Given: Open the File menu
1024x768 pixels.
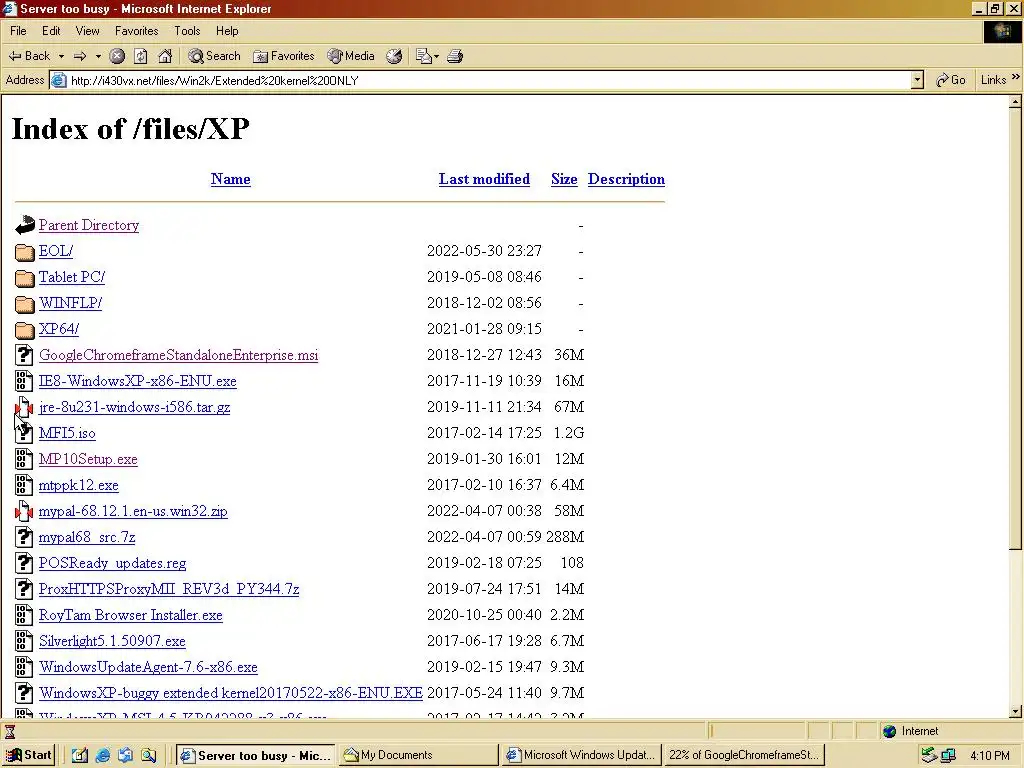Looking at the screenshot, I should point(18,31).
